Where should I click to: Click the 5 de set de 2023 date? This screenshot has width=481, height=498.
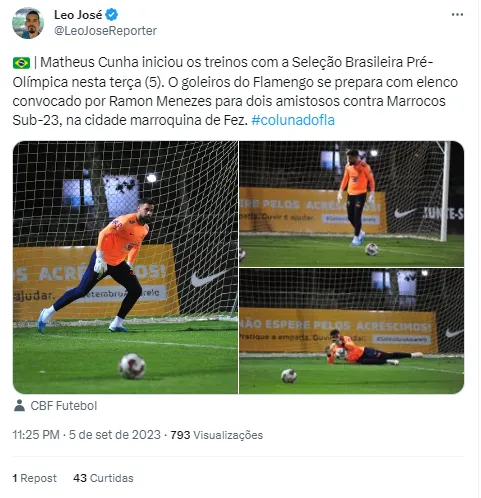click(x=115, y=435)
